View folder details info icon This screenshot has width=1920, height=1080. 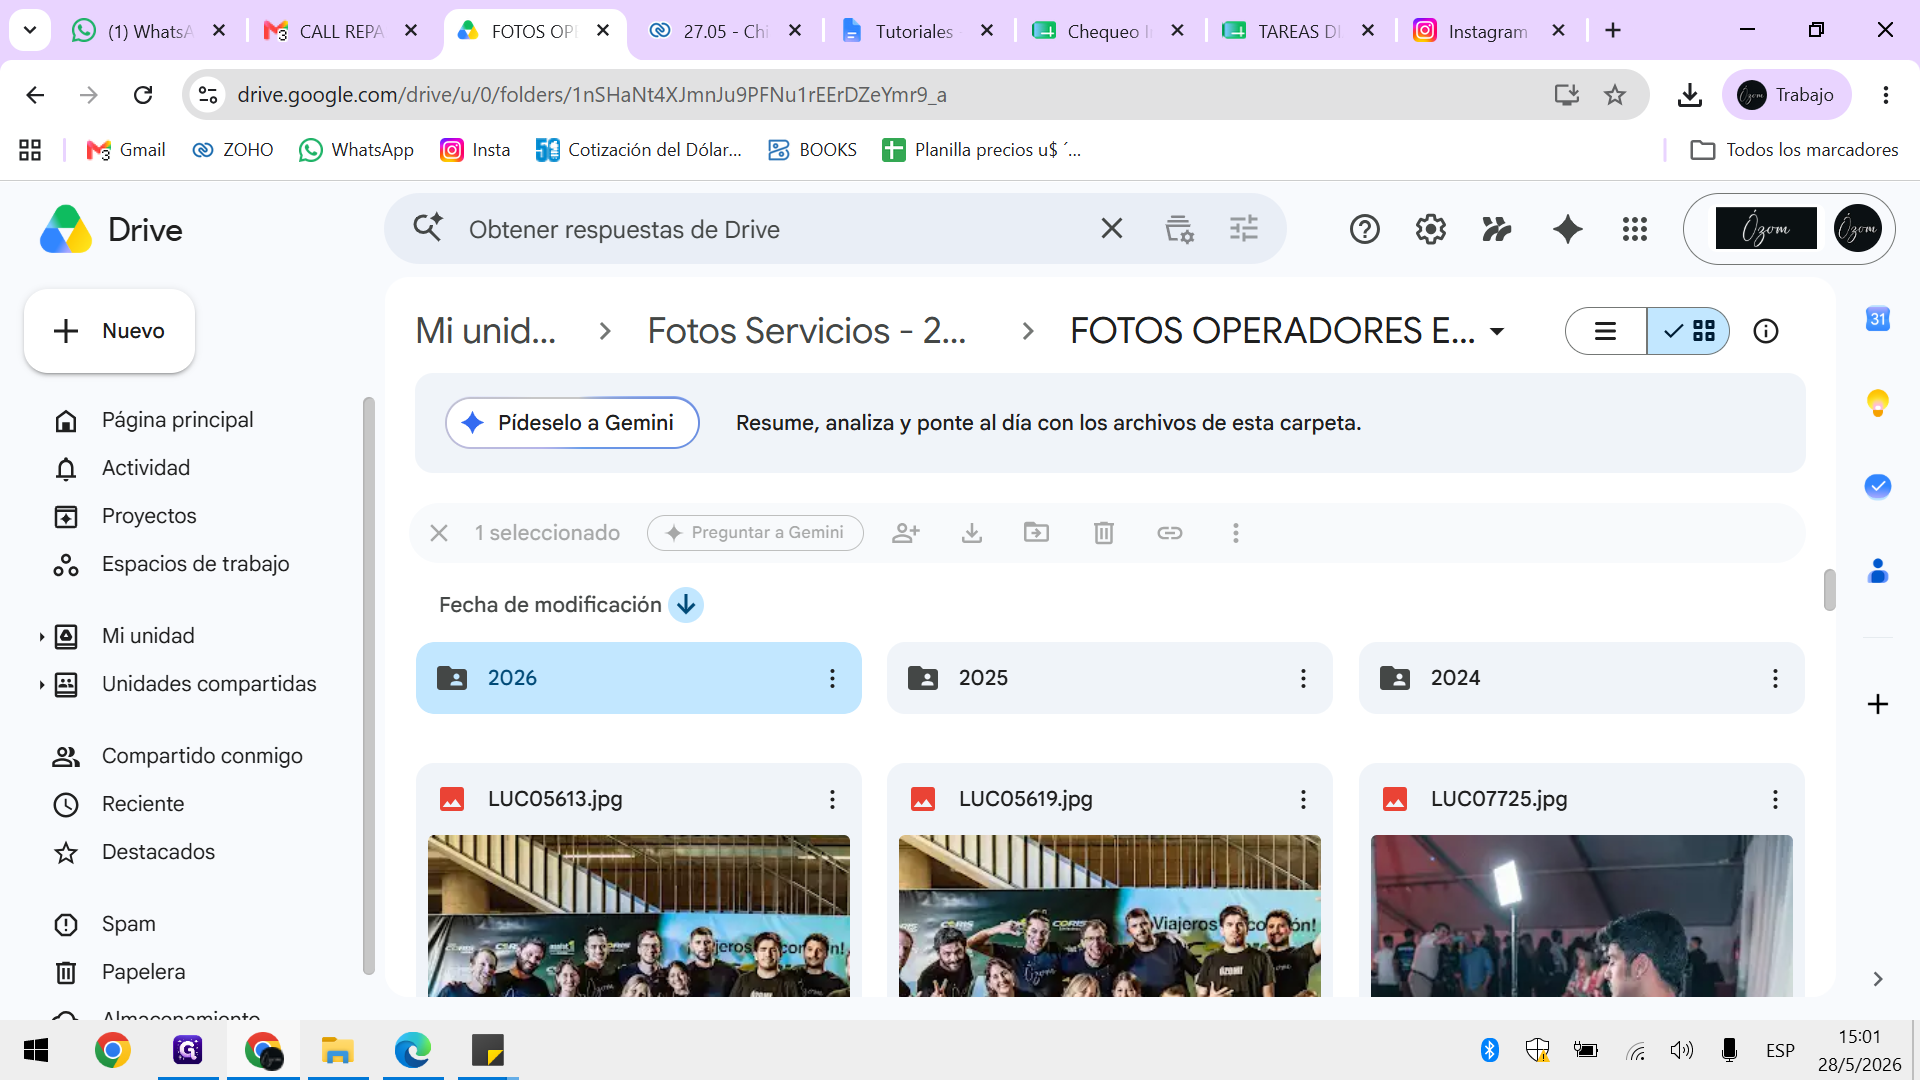pos(1765,331)
